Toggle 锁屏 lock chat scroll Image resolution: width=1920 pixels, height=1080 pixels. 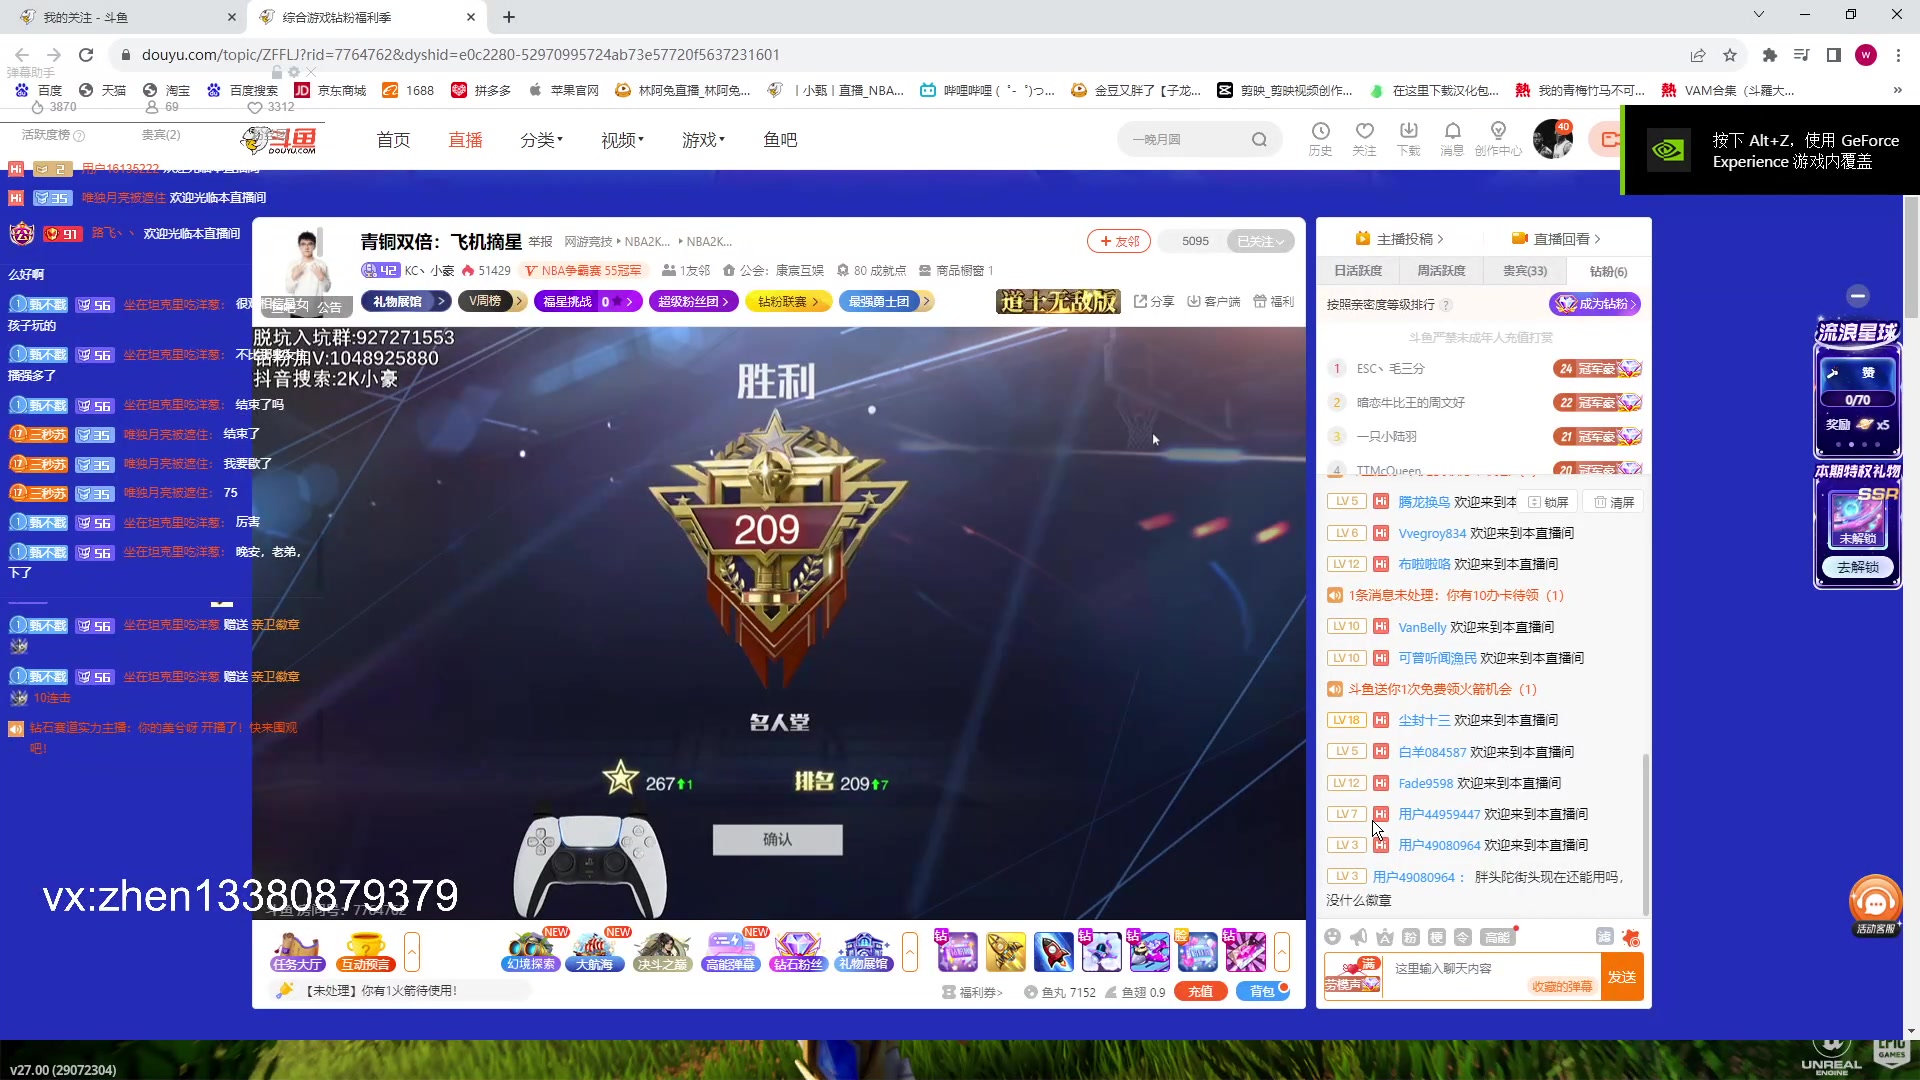(1548, 502)
